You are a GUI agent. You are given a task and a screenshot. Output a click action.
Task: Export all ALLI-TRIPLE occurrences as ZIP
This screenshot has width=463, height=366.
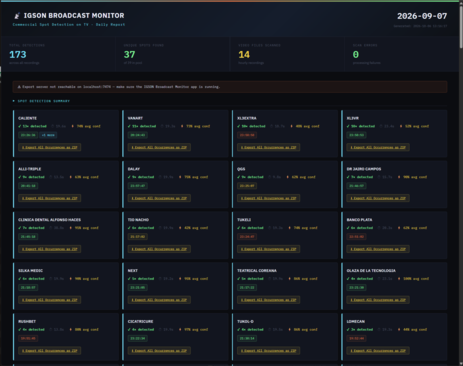point(49,198)
